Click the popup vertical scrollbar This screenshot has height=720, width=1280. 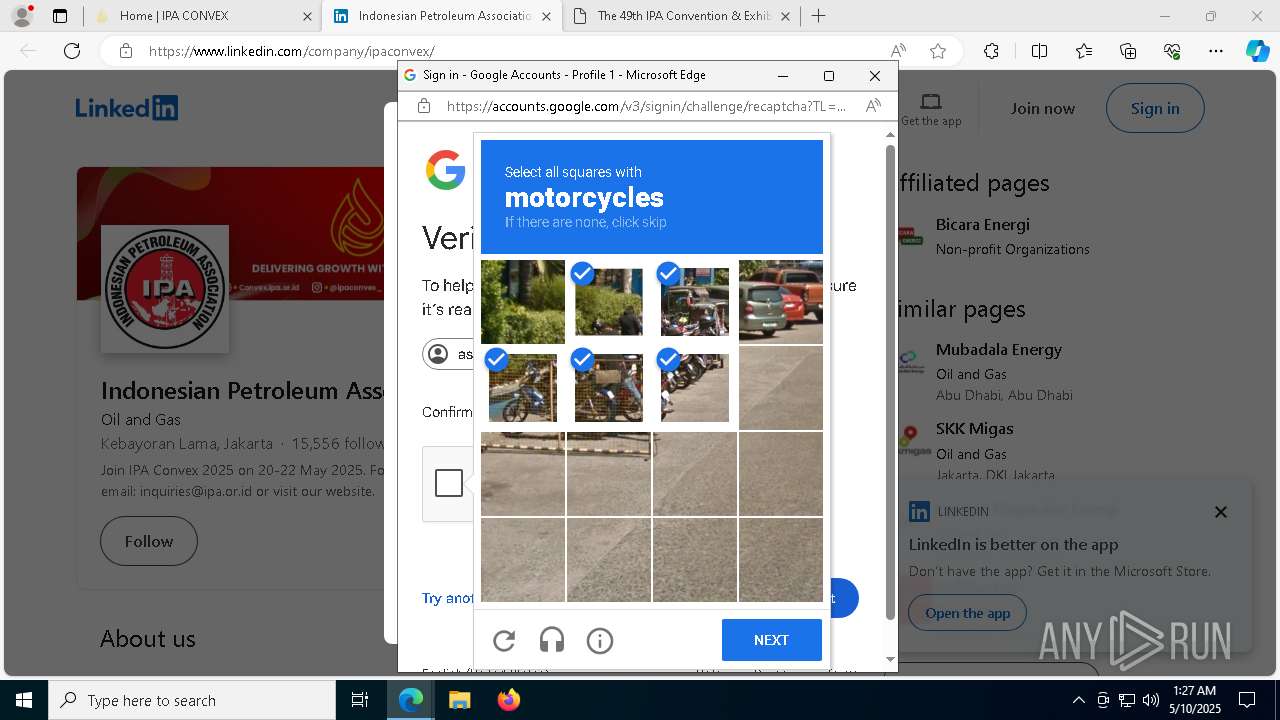890,380
